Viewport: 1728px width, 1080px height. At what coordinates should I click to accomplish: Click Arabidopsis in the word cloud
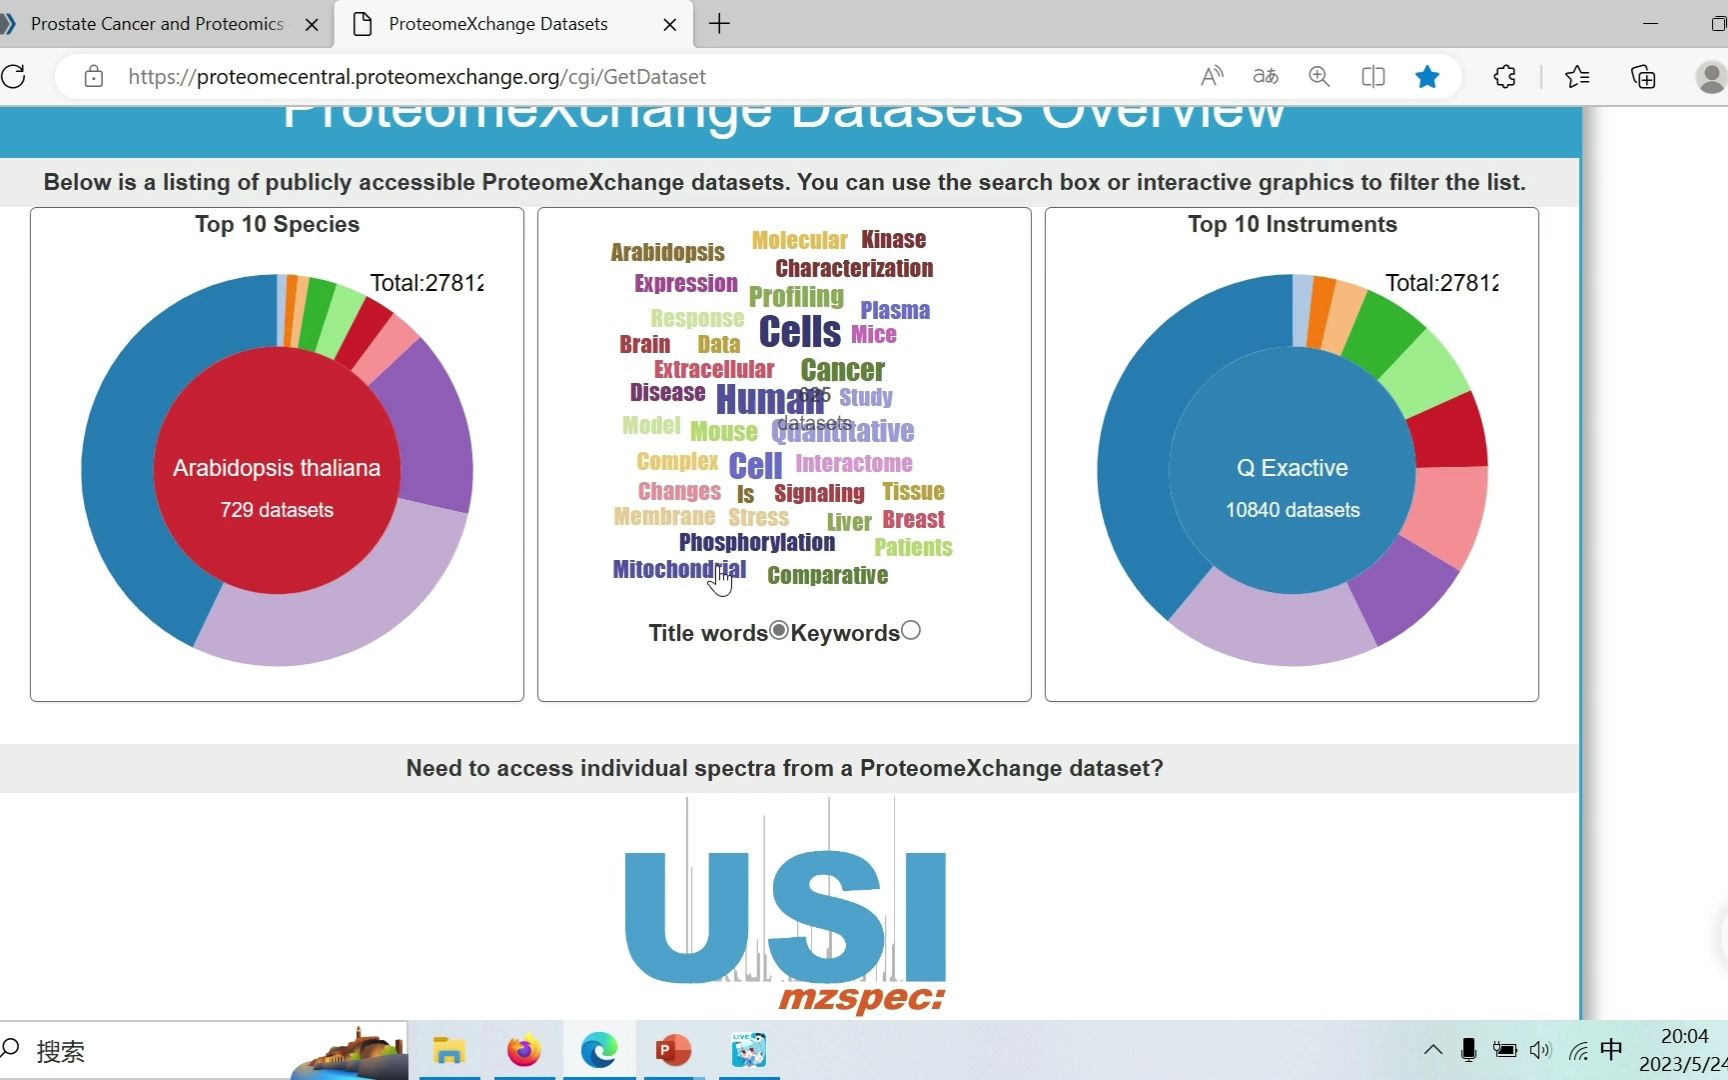coord(668,252)
